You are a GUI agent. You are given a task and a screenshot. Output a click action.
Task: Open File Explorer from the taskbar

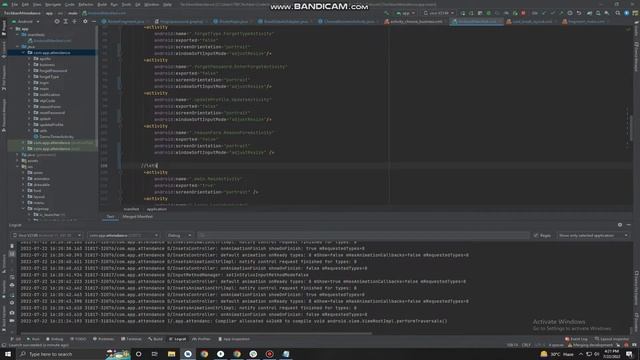click(171, 354)
